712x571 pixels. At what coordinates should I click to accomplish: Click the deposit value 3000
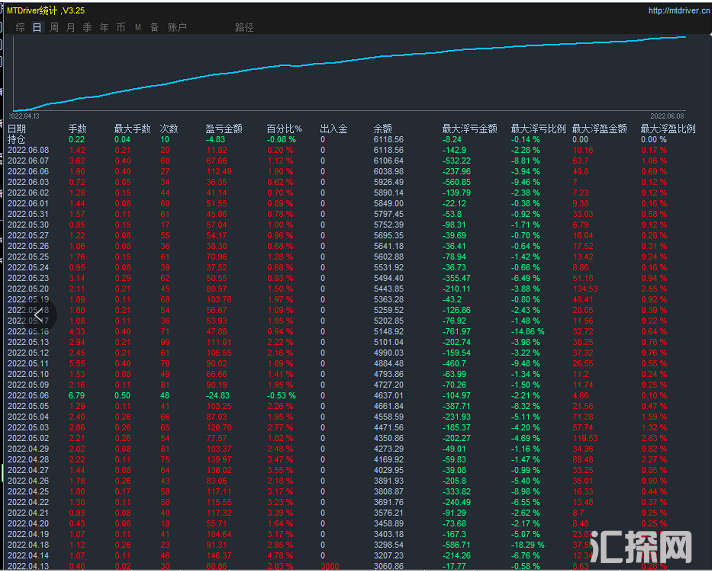pyautogui.click(x=330, y=566)
